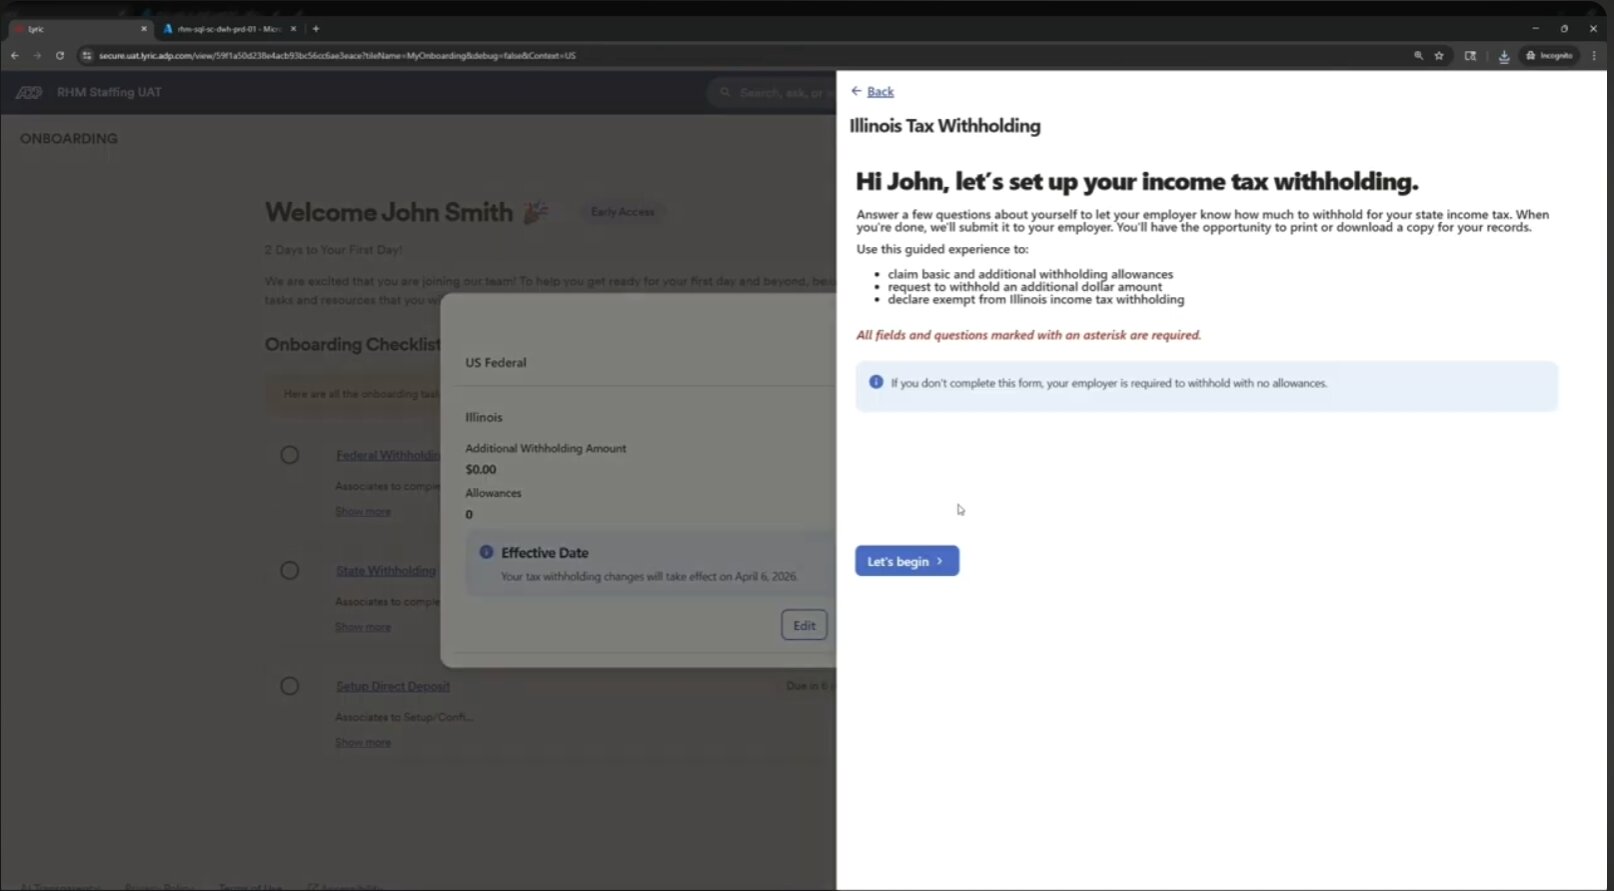Click the Edit button in withholding dialog
This screenshot has width=1614, height=891.
point(804,625)
